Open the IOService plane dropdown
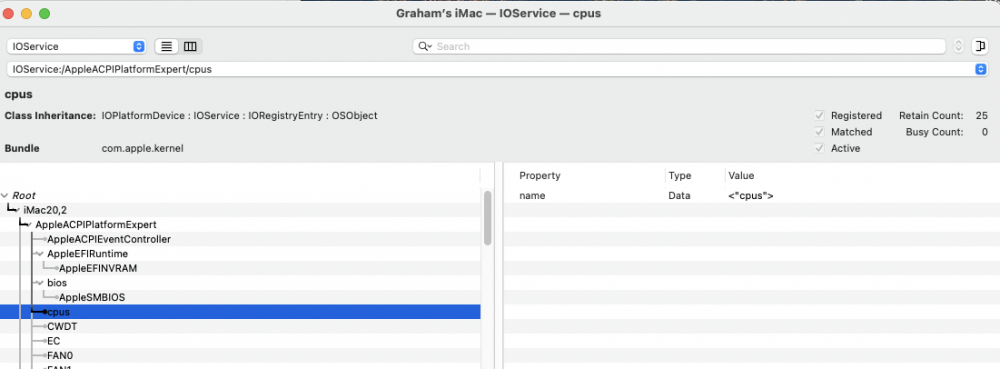The image size is (1000, 369). point(76,47)
